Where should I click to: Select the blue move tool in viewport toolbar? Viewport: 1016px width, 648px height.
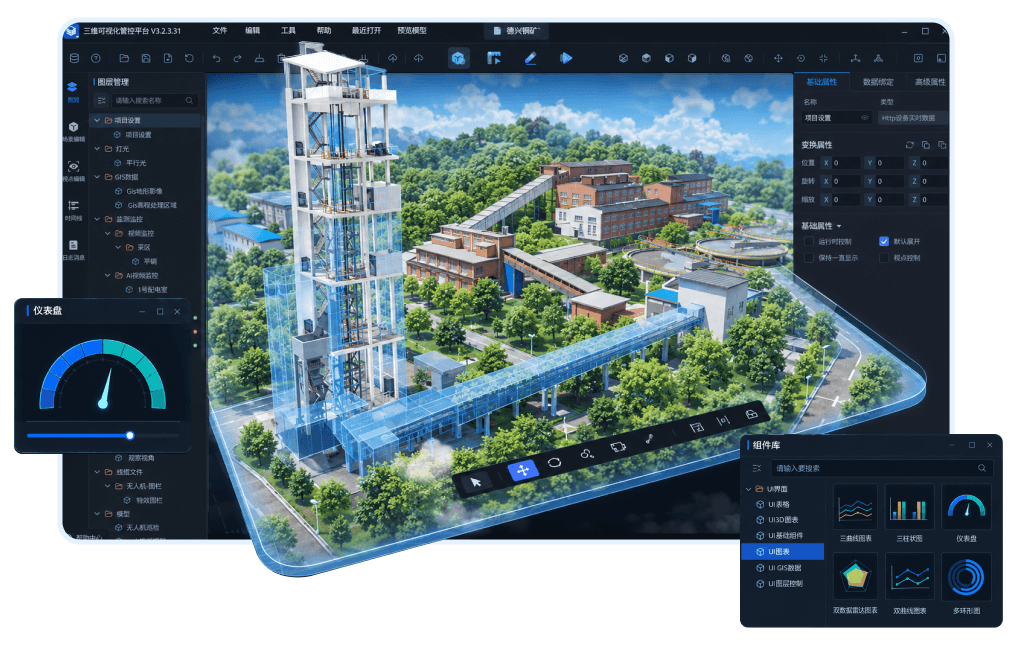tap(523, 470)
